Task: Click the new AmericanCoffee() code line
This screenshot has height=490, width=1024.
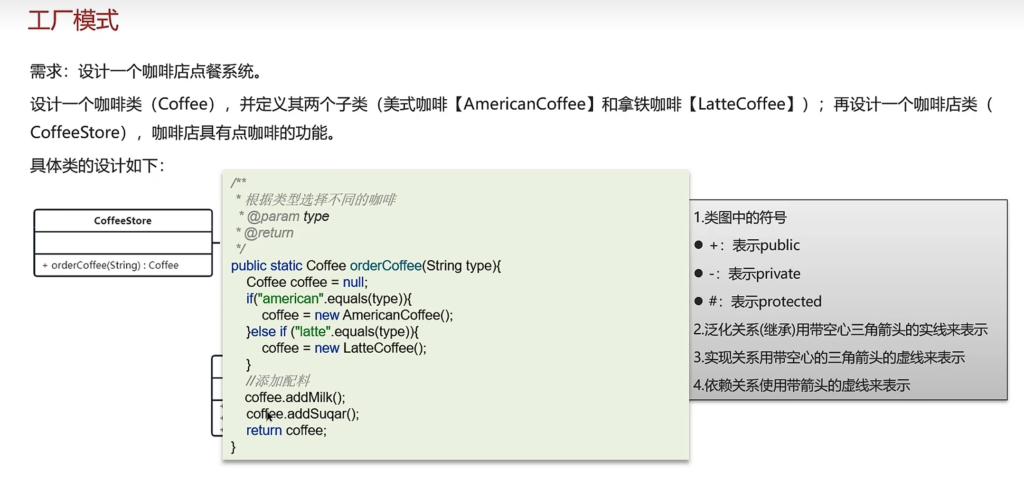Action: (357, 314)
